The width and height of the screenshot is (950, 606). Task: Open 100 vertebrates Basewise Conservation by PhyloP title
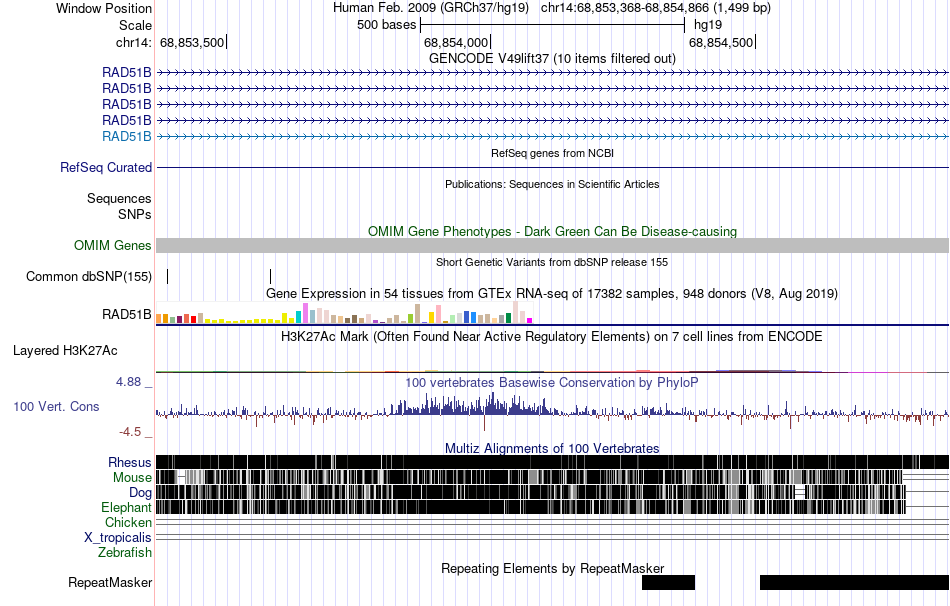click(552, 382)
